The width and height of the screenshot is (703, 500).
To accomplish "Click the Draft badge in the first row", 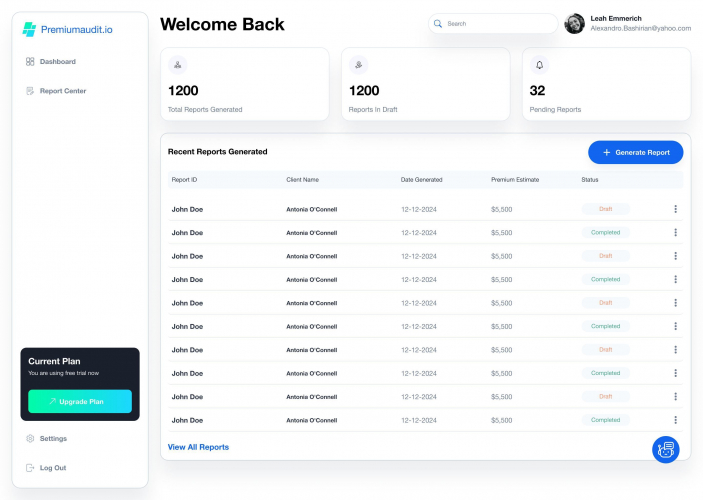I will (x=606, y=209).
